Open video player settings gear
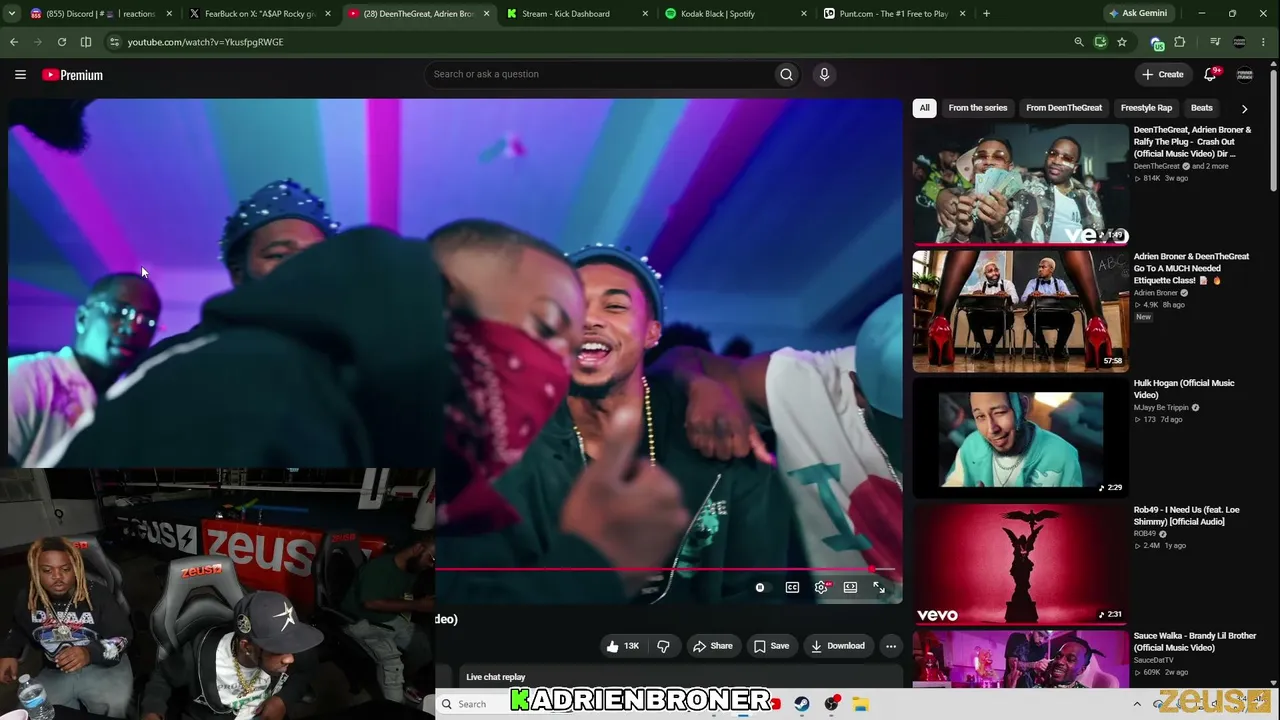Image resolution: width=1280 pixels, height=720 pixels. point(821,588)
